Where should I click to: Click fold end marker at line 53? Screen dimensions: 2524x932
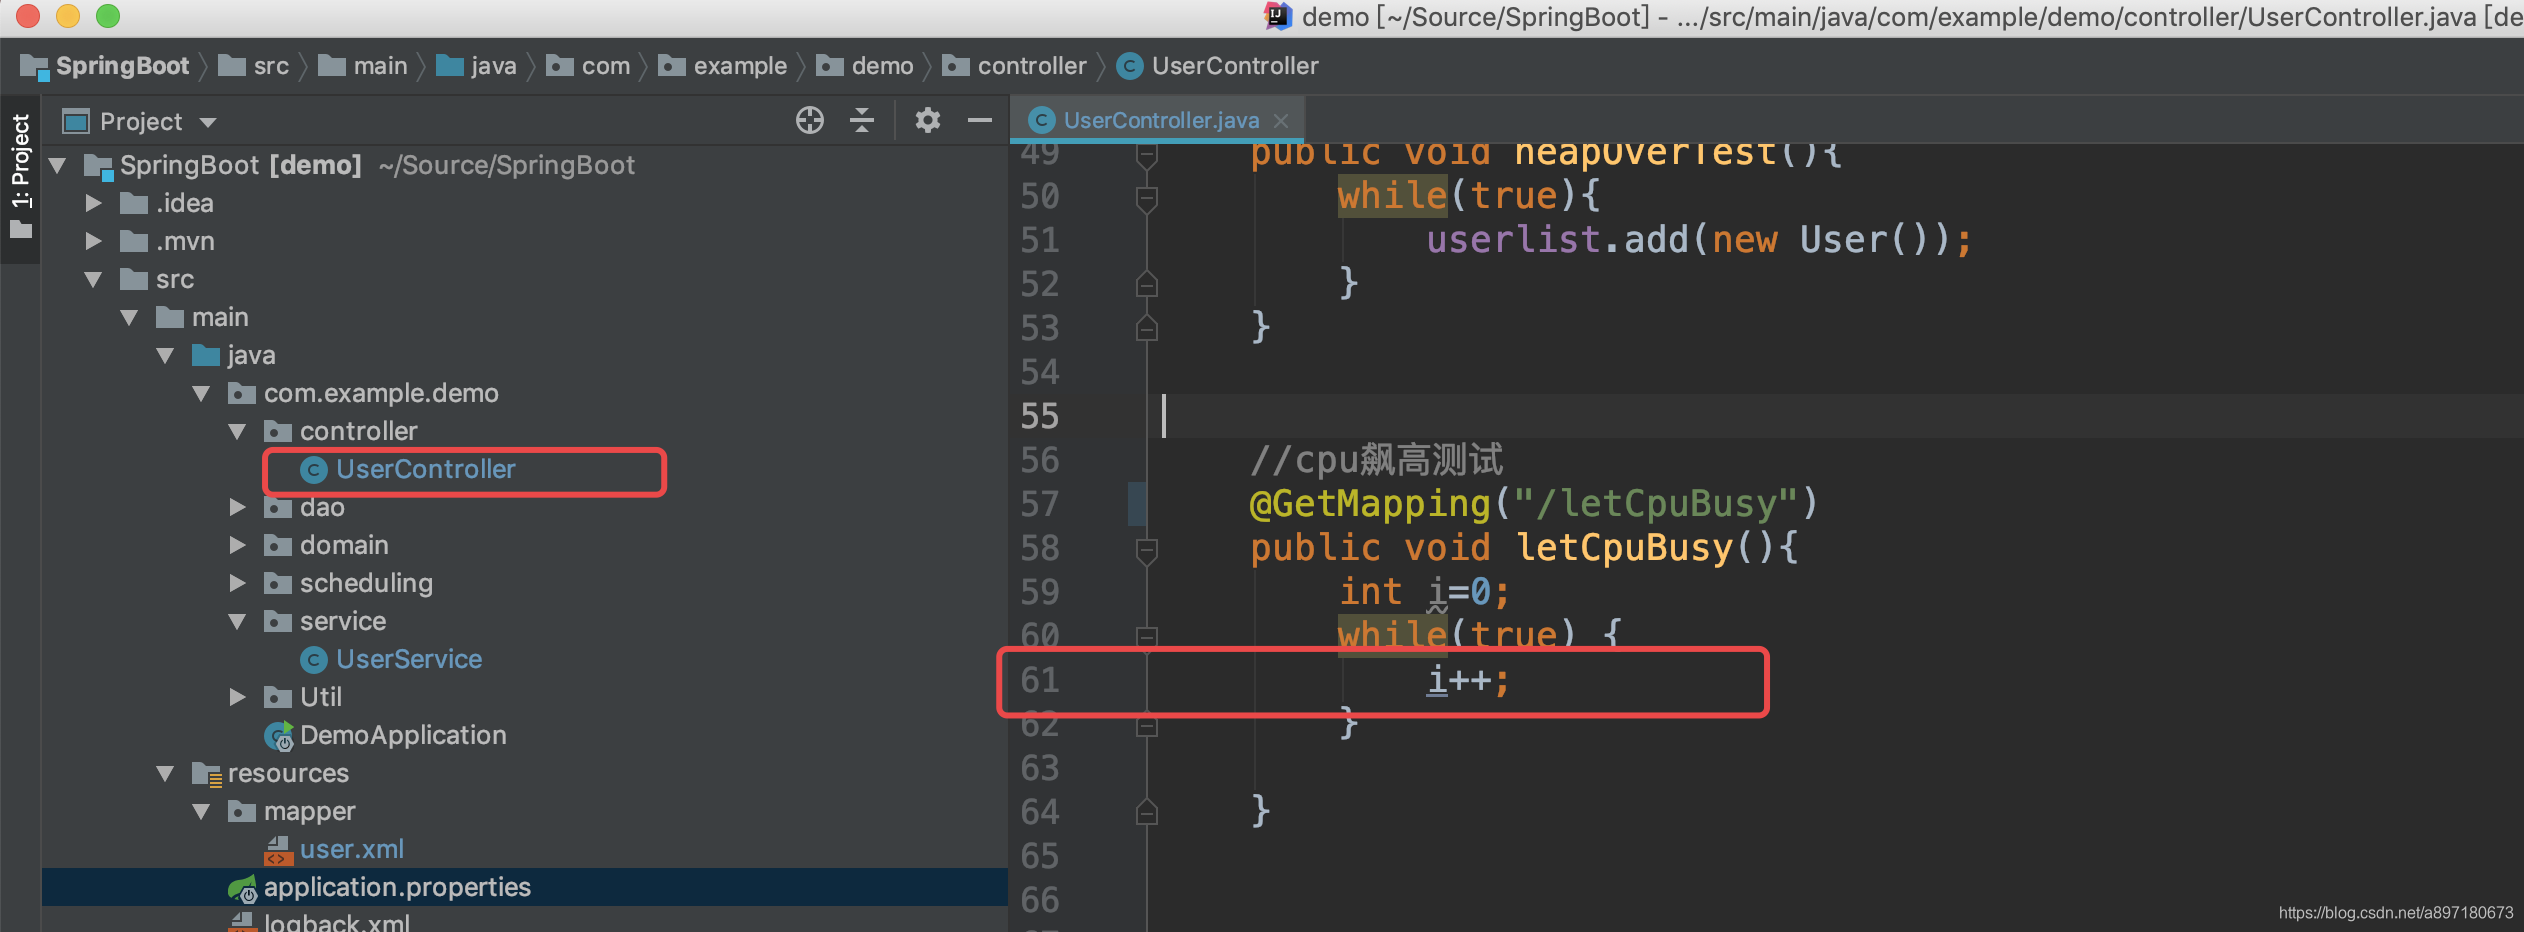pyautogui.click(x=1147, y=328)
